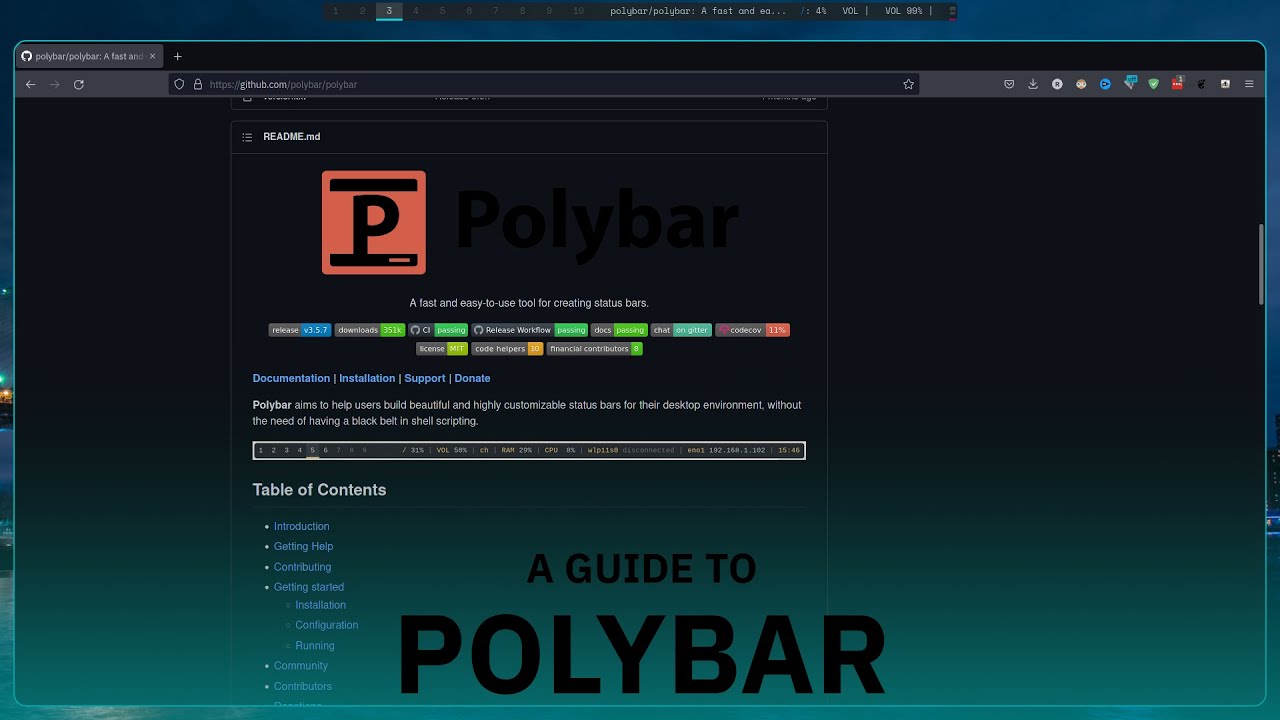
Task: Click the README.md file header
Action: coord(291,137)
